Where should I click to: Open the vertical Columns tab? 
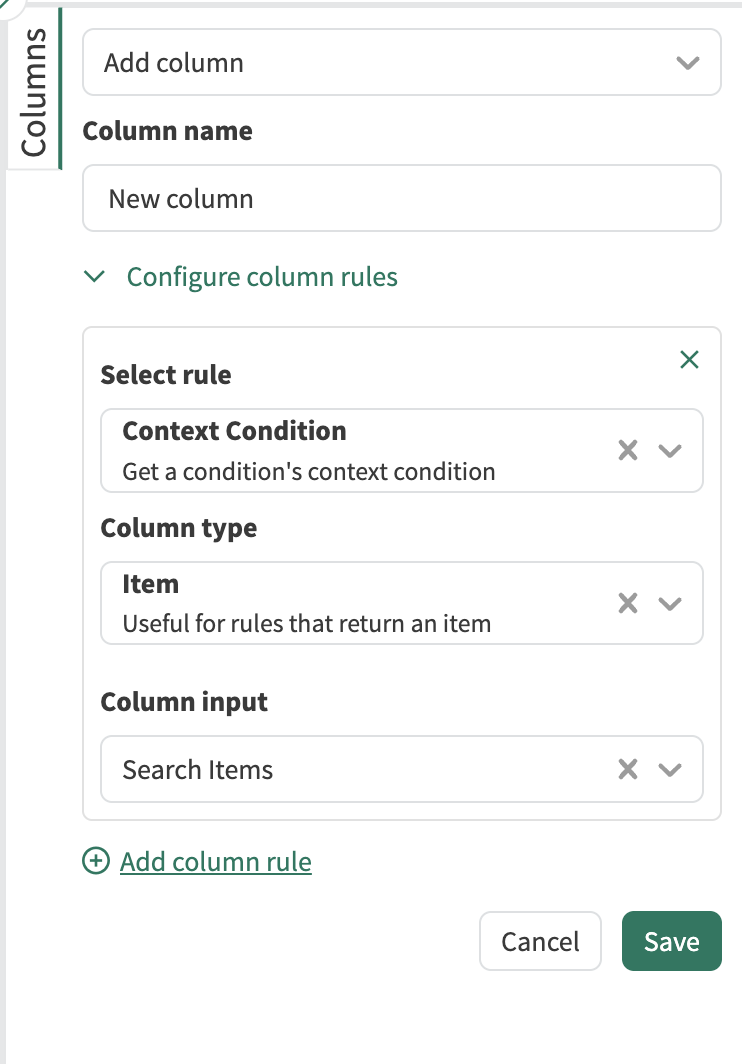(34, 92)
